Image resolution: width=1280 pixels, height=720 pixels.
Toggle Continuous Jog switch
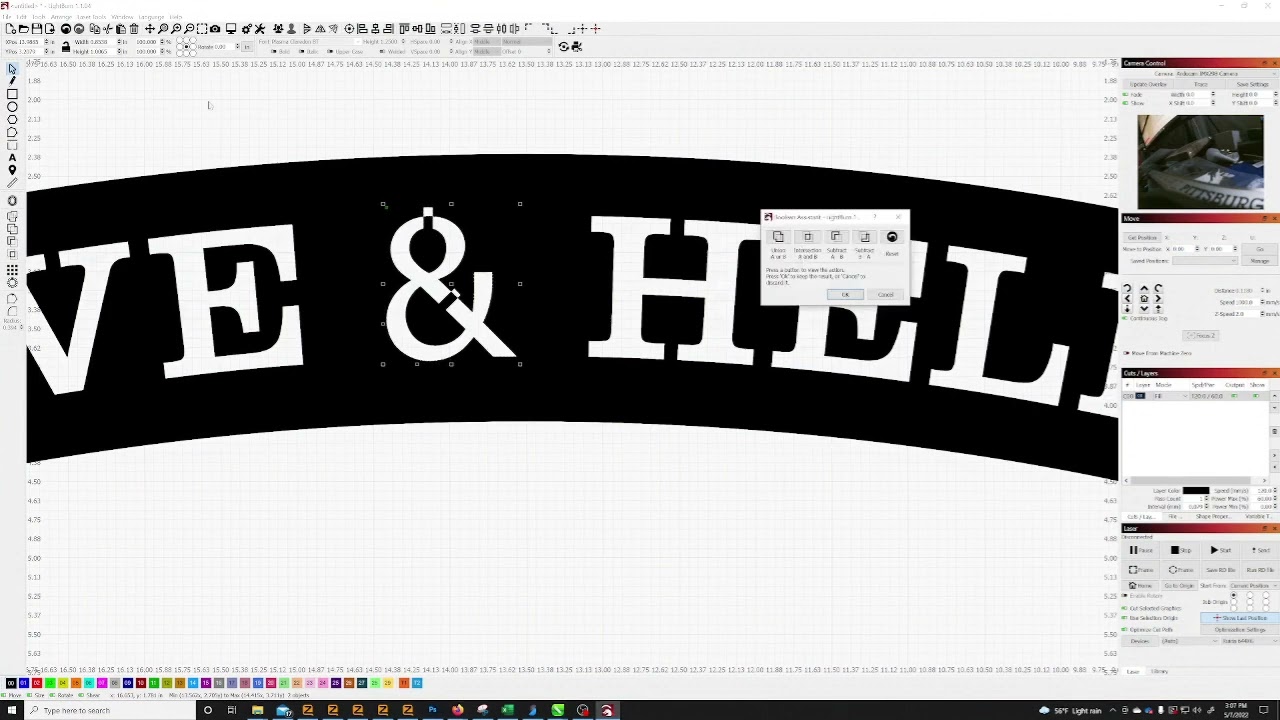pos(1126,318)
